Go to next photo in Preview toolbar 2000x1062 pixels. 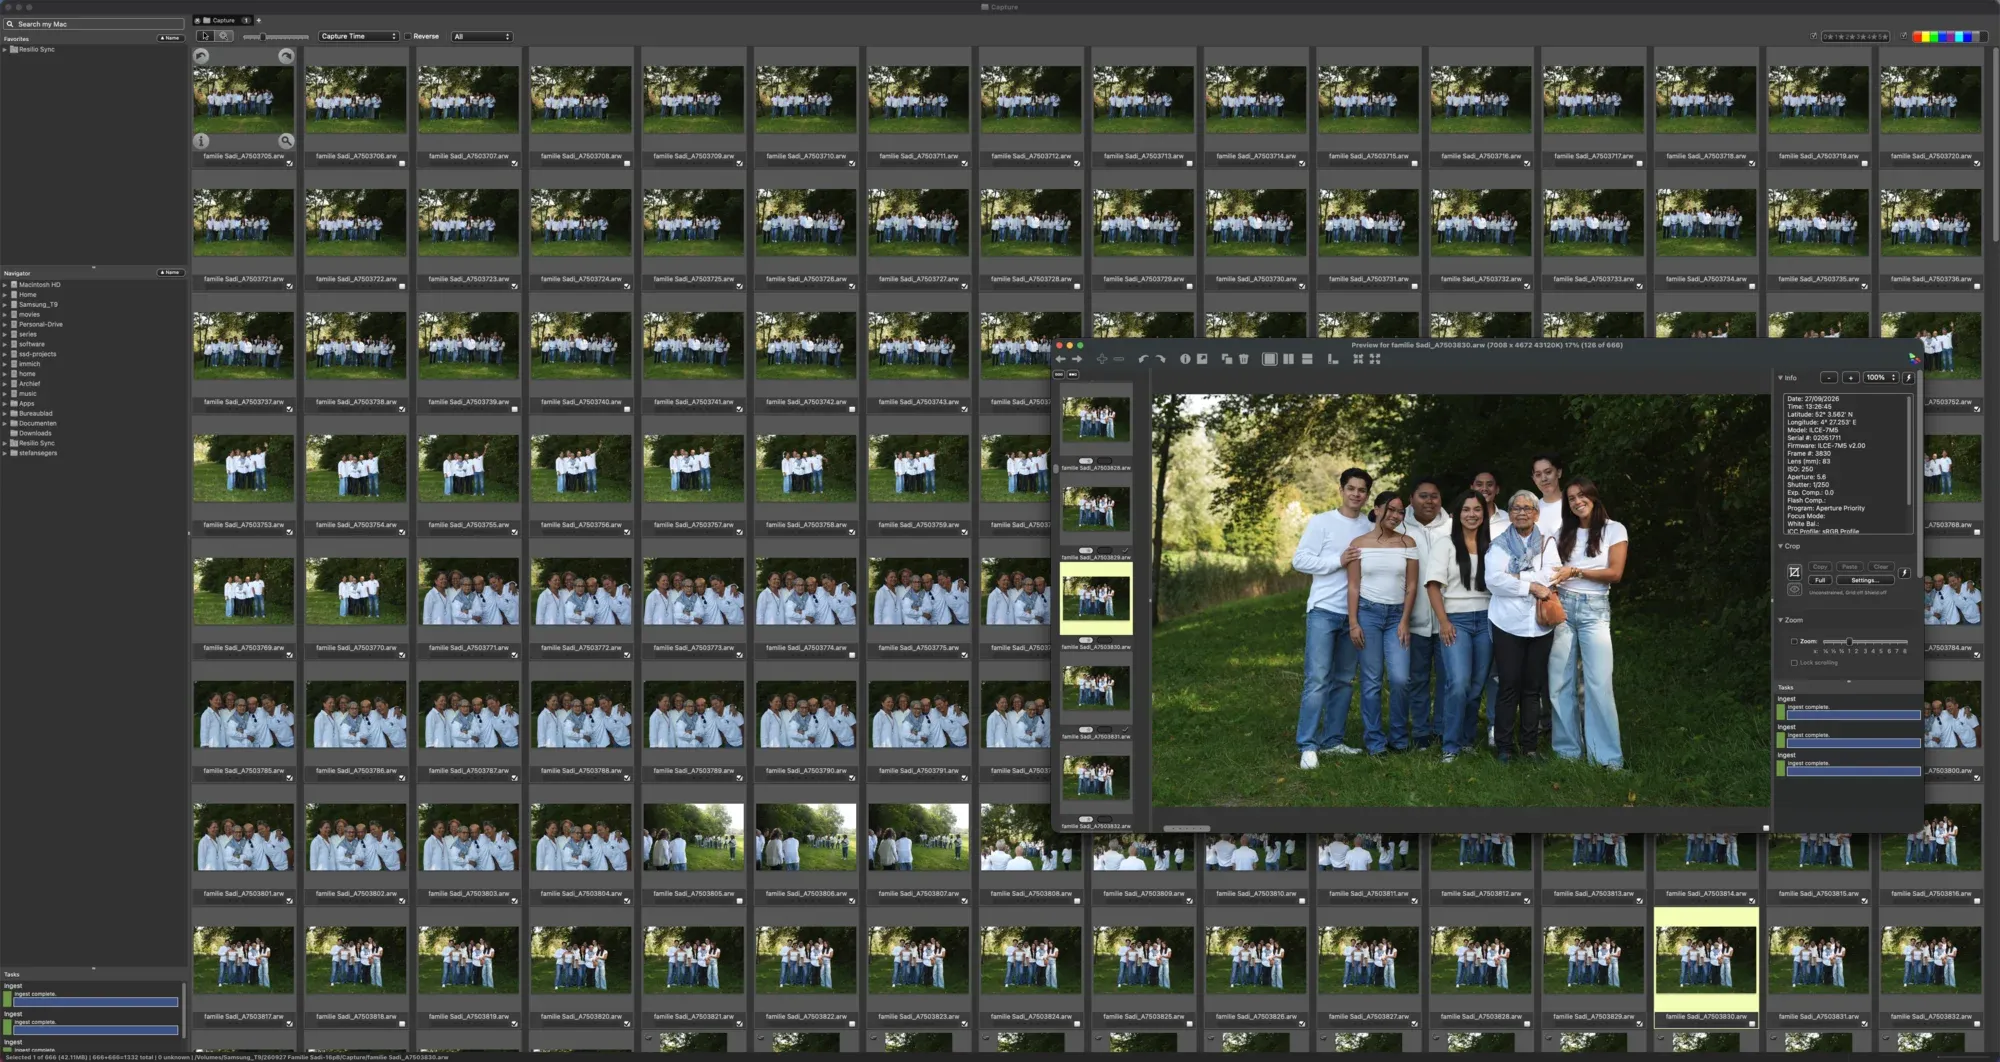coord(1077,359)
